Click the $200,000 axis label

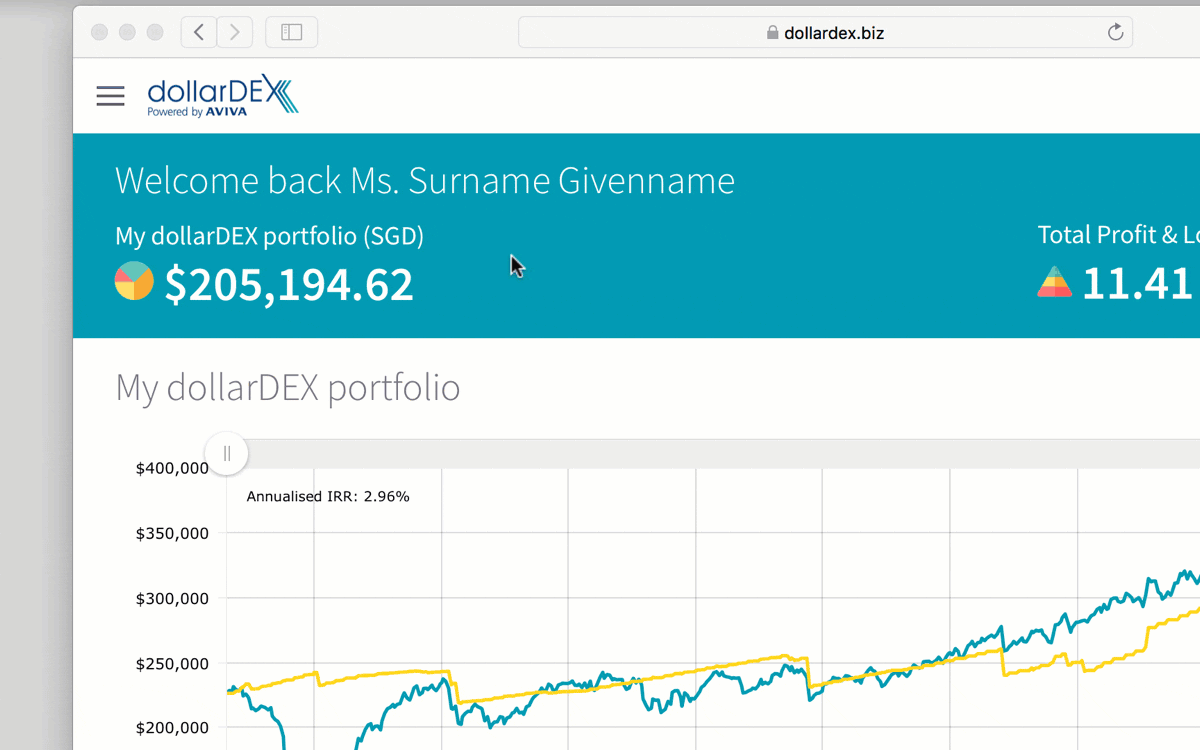coord(172,728)
